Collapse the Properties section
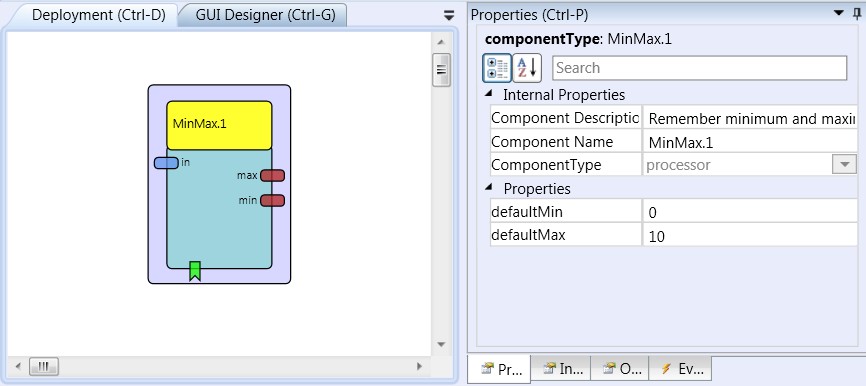 [488, 188]
